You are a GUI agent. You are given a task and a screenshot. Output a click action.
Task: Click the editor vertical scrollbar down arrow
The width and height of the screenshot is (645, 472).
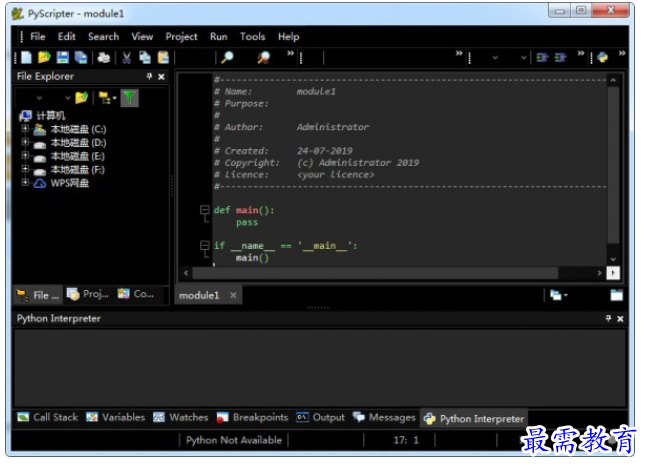tap(613, 259)
